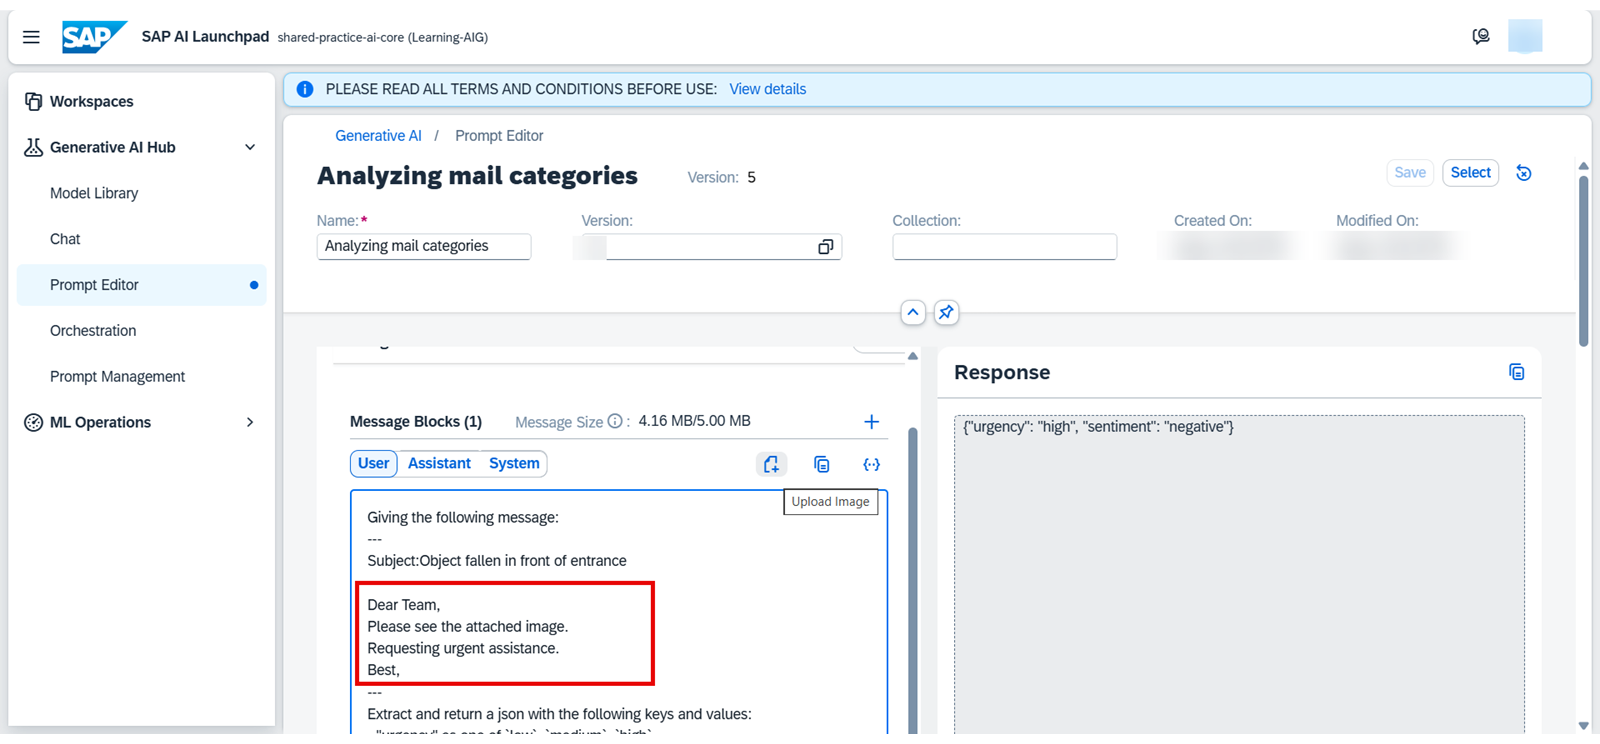Viewport: 1600px width, 744px height.
Task: Open Prompt Management in the sidebar
Action: (x=117, y=377)
